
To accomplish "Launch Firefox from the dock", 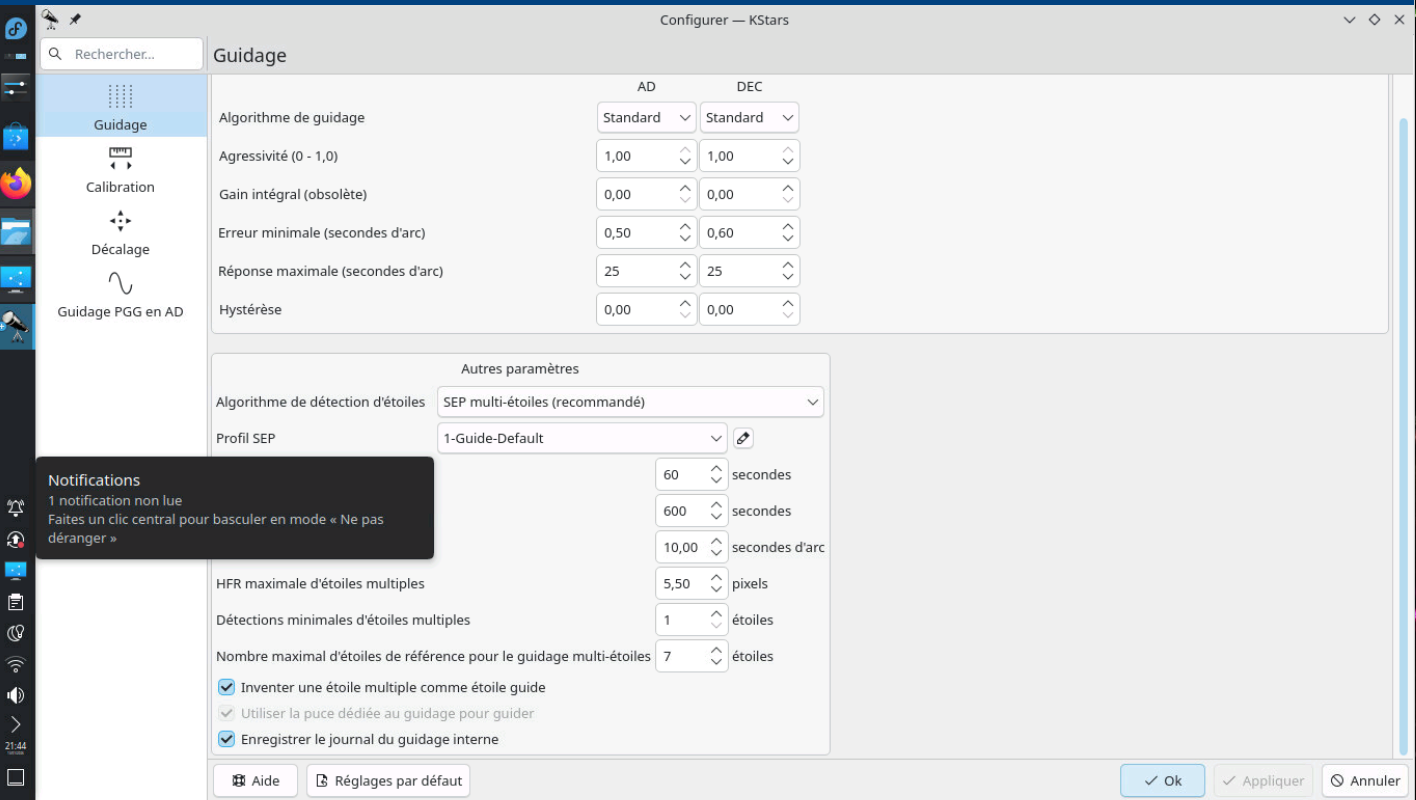I will click(16, 184).
